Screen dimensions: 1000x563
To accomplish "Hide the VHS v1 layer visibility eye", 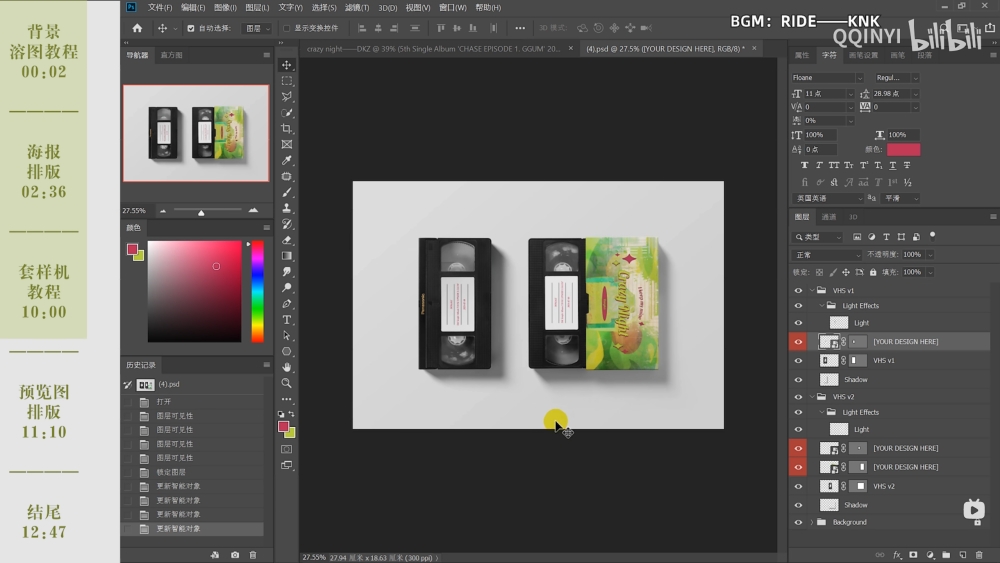I will click(x=798, y=360).
